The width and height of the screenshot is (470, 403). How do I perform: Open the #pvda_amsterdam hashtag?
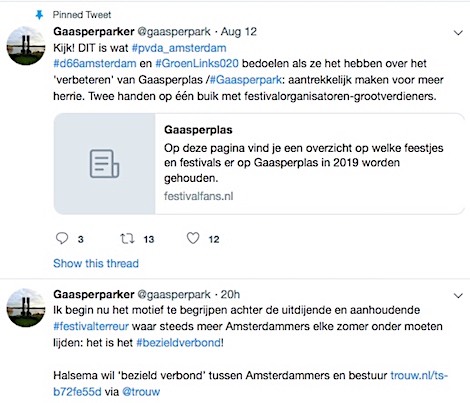click(x=179, y=48)
